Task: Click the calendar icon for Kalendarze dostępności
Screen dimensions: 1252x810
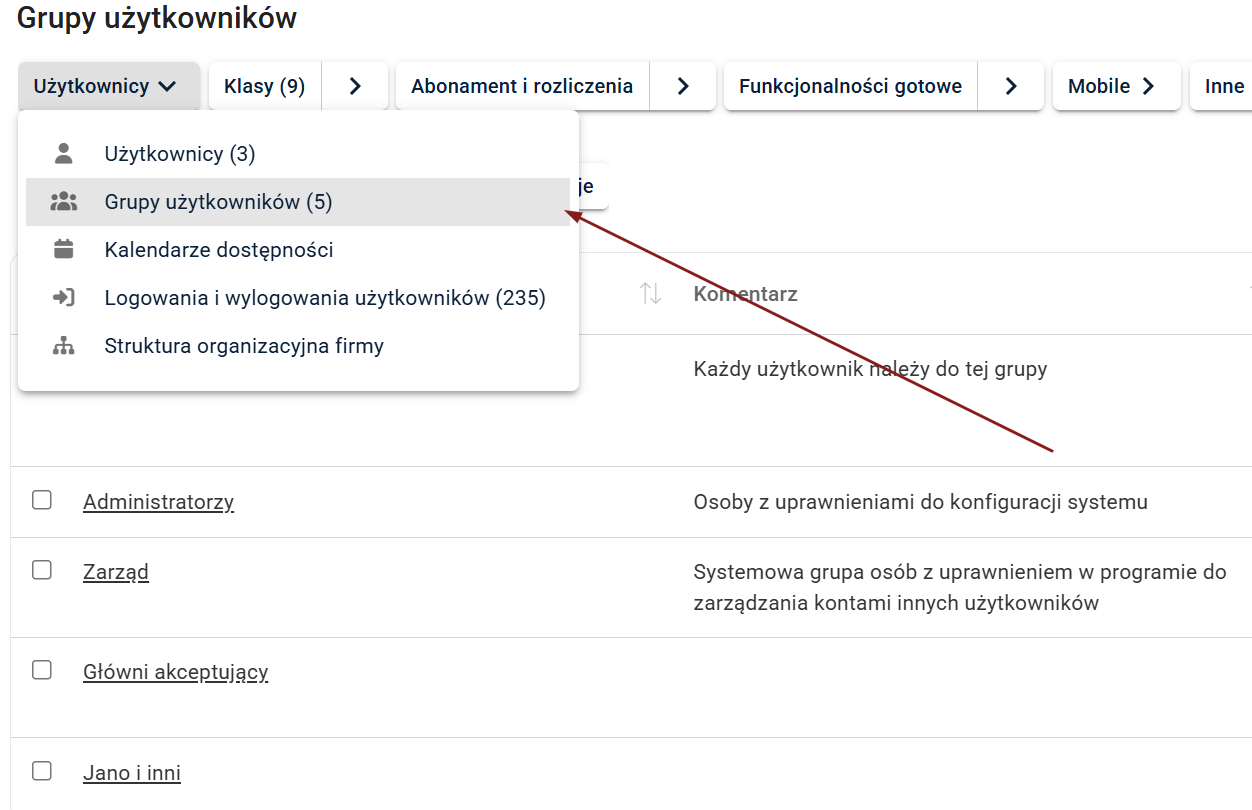Action: coord(64,250)
